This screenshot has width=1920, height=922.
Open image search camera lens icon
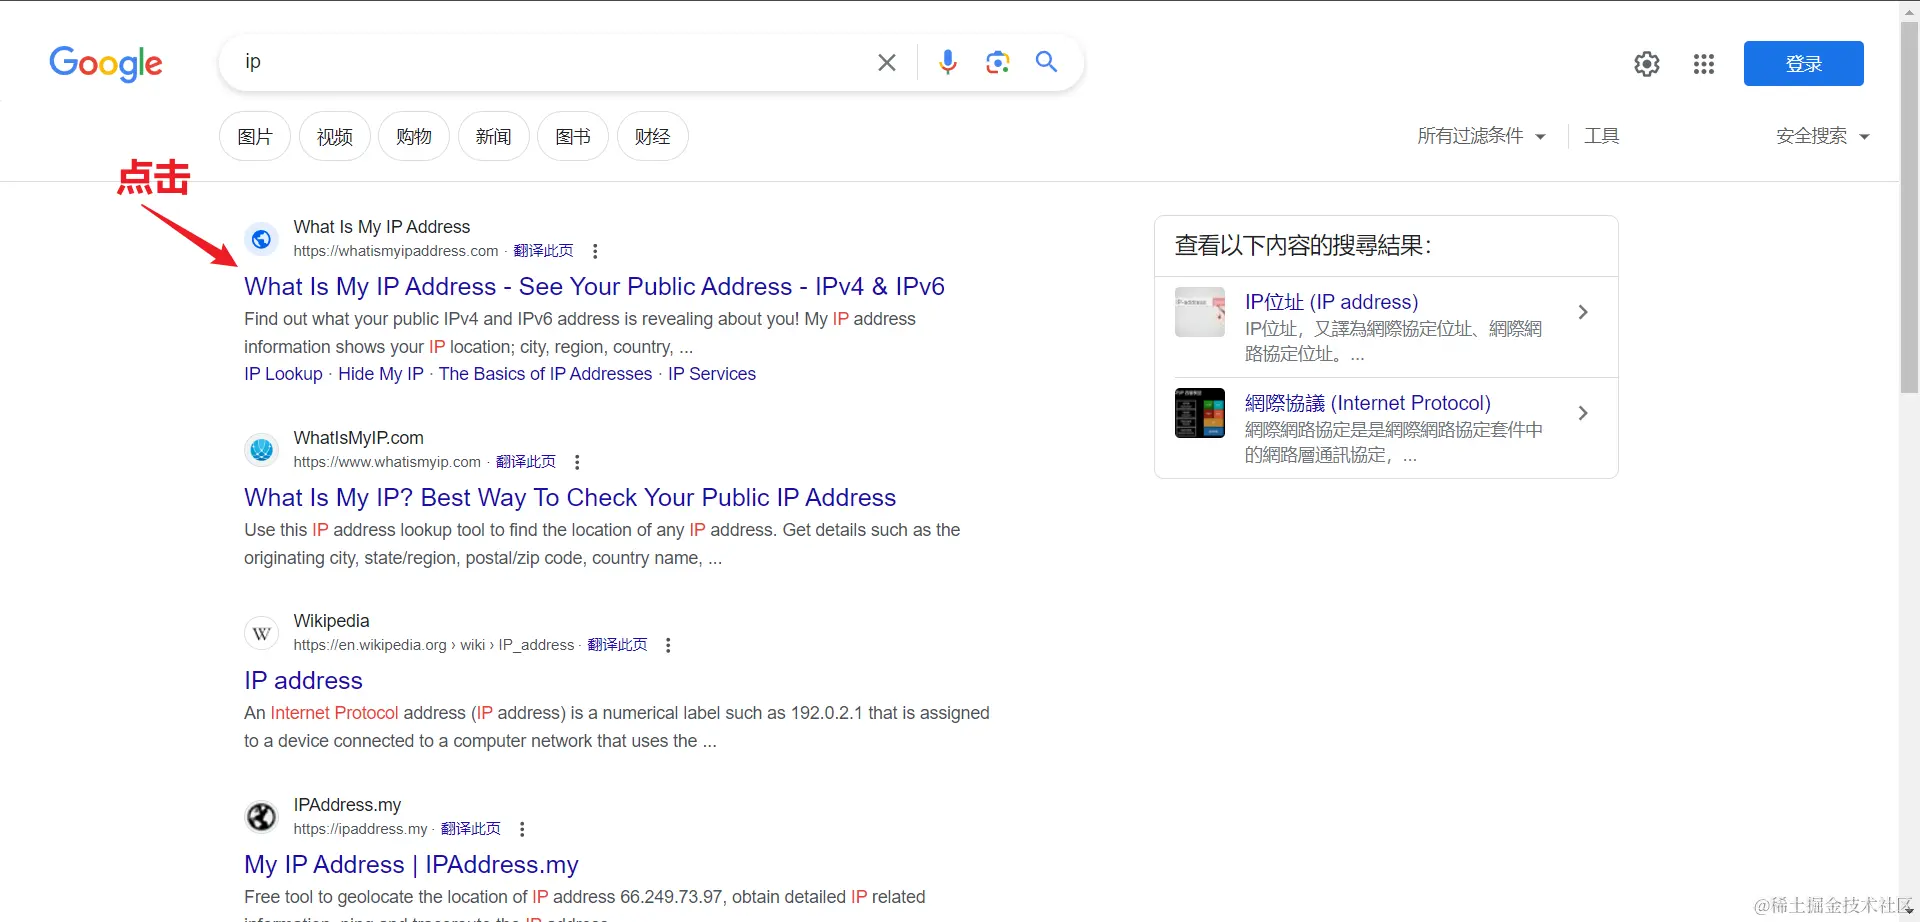coord(997,63)
